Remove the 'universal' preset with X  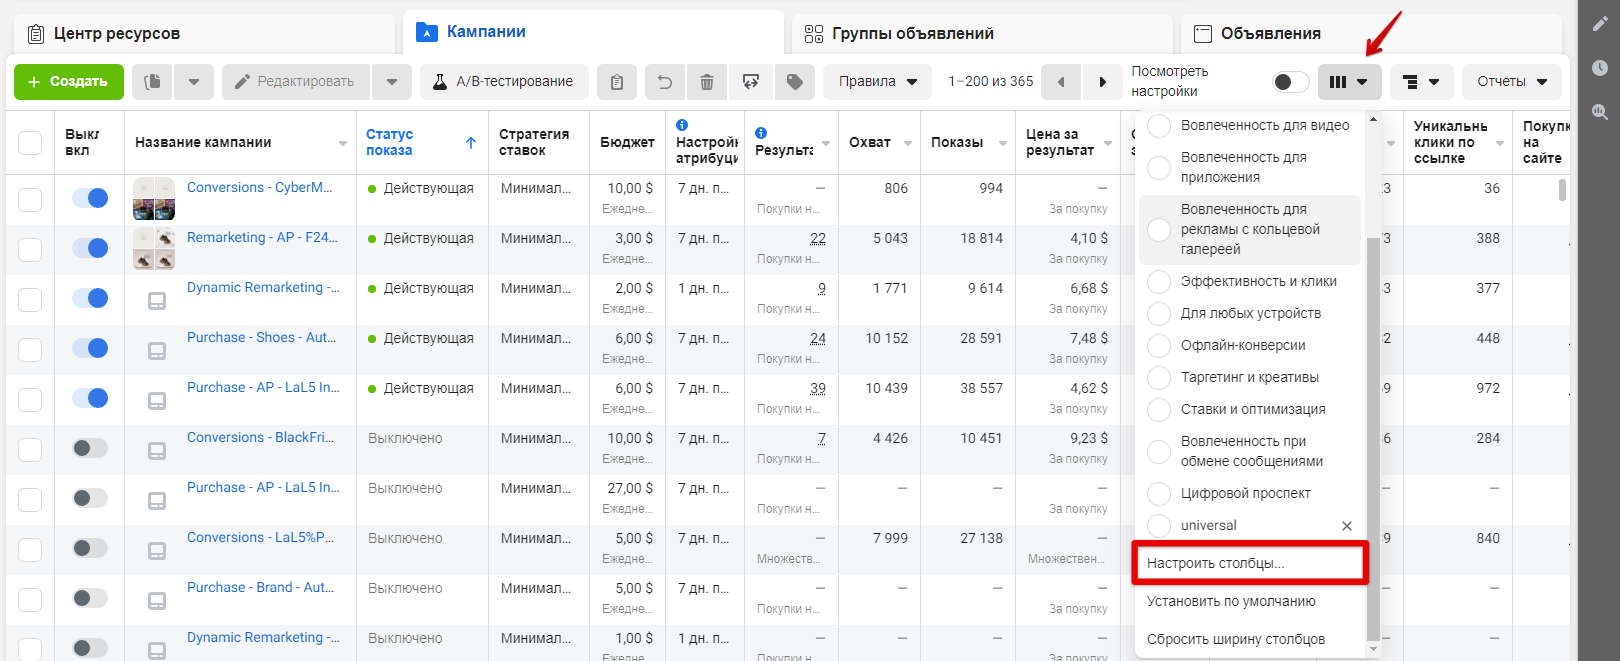point(1346,526)
